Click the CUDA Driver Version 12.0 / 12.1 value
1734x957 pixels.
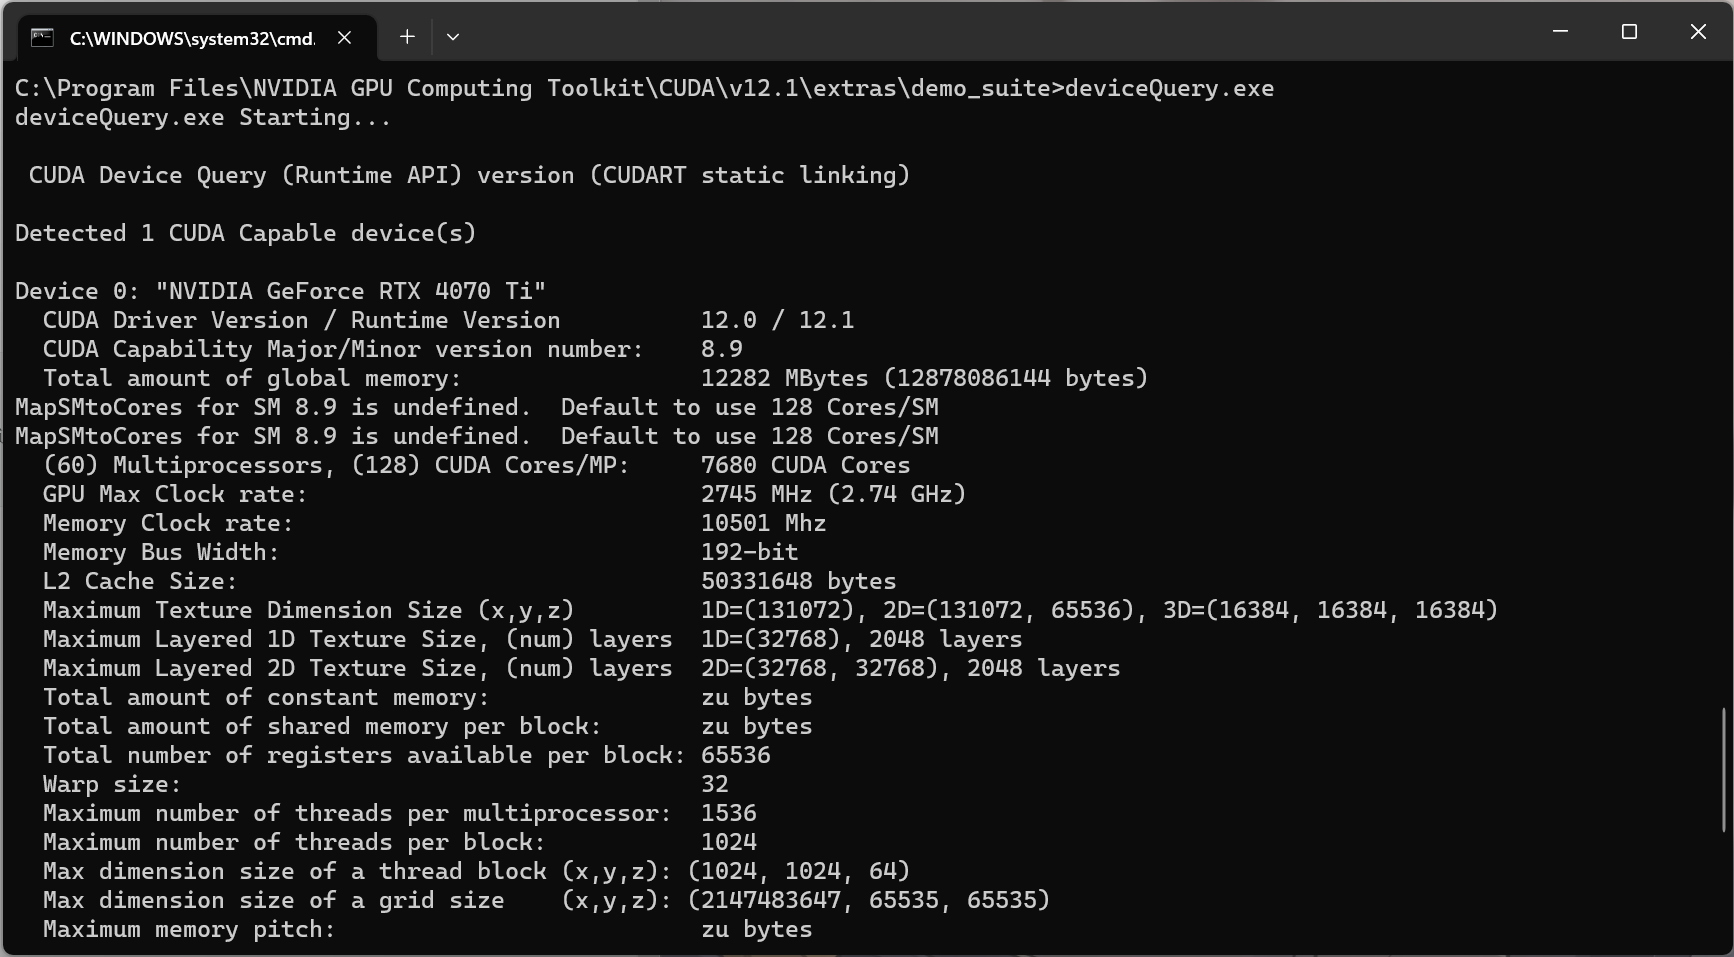tap(778, 320)
